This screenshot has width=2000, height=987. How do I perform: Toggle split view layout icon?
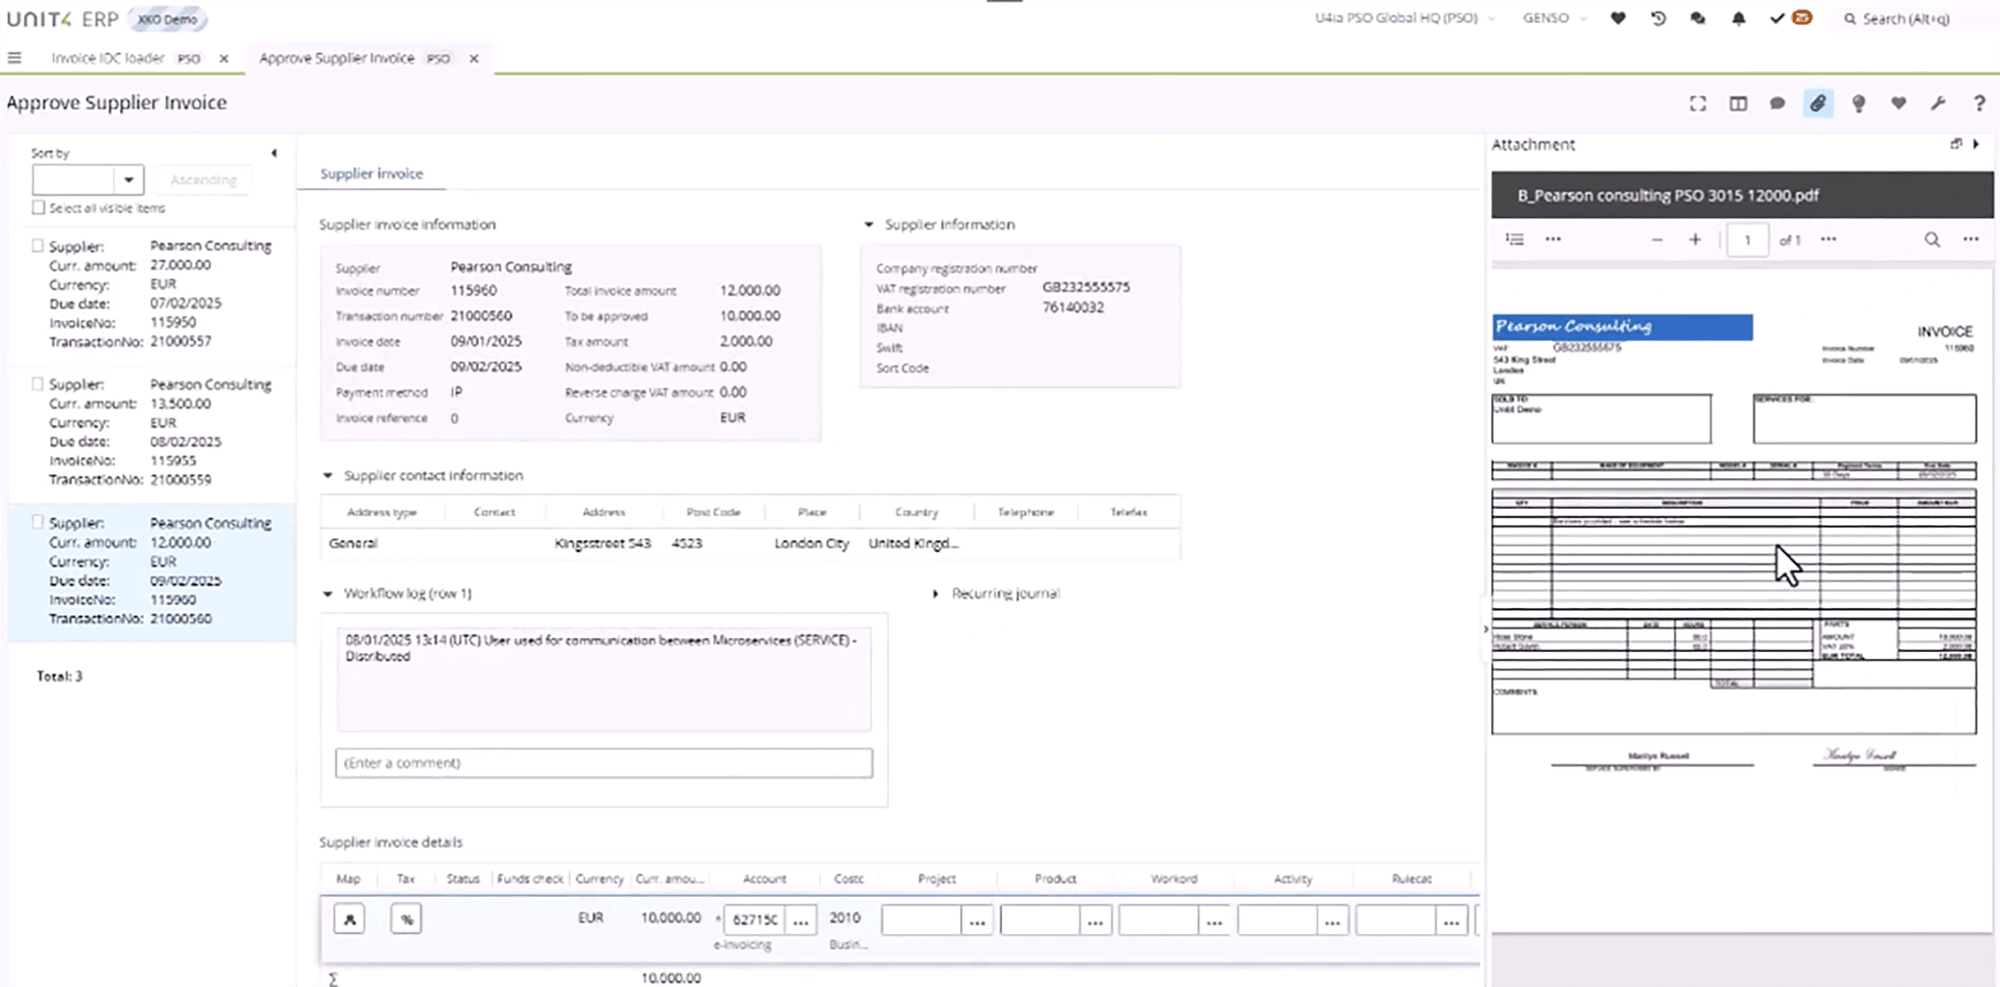tap(1738, 103)
